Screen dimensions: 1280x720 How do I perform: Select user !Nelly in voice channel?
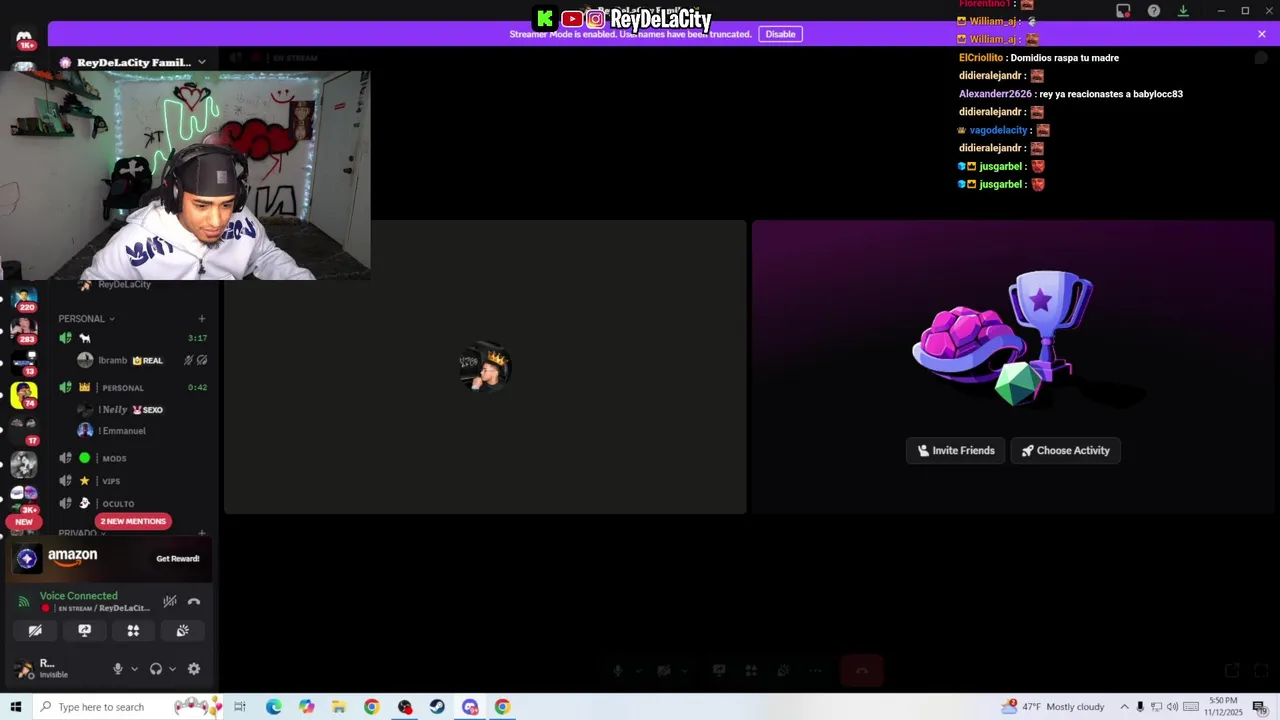click(140, 409)
